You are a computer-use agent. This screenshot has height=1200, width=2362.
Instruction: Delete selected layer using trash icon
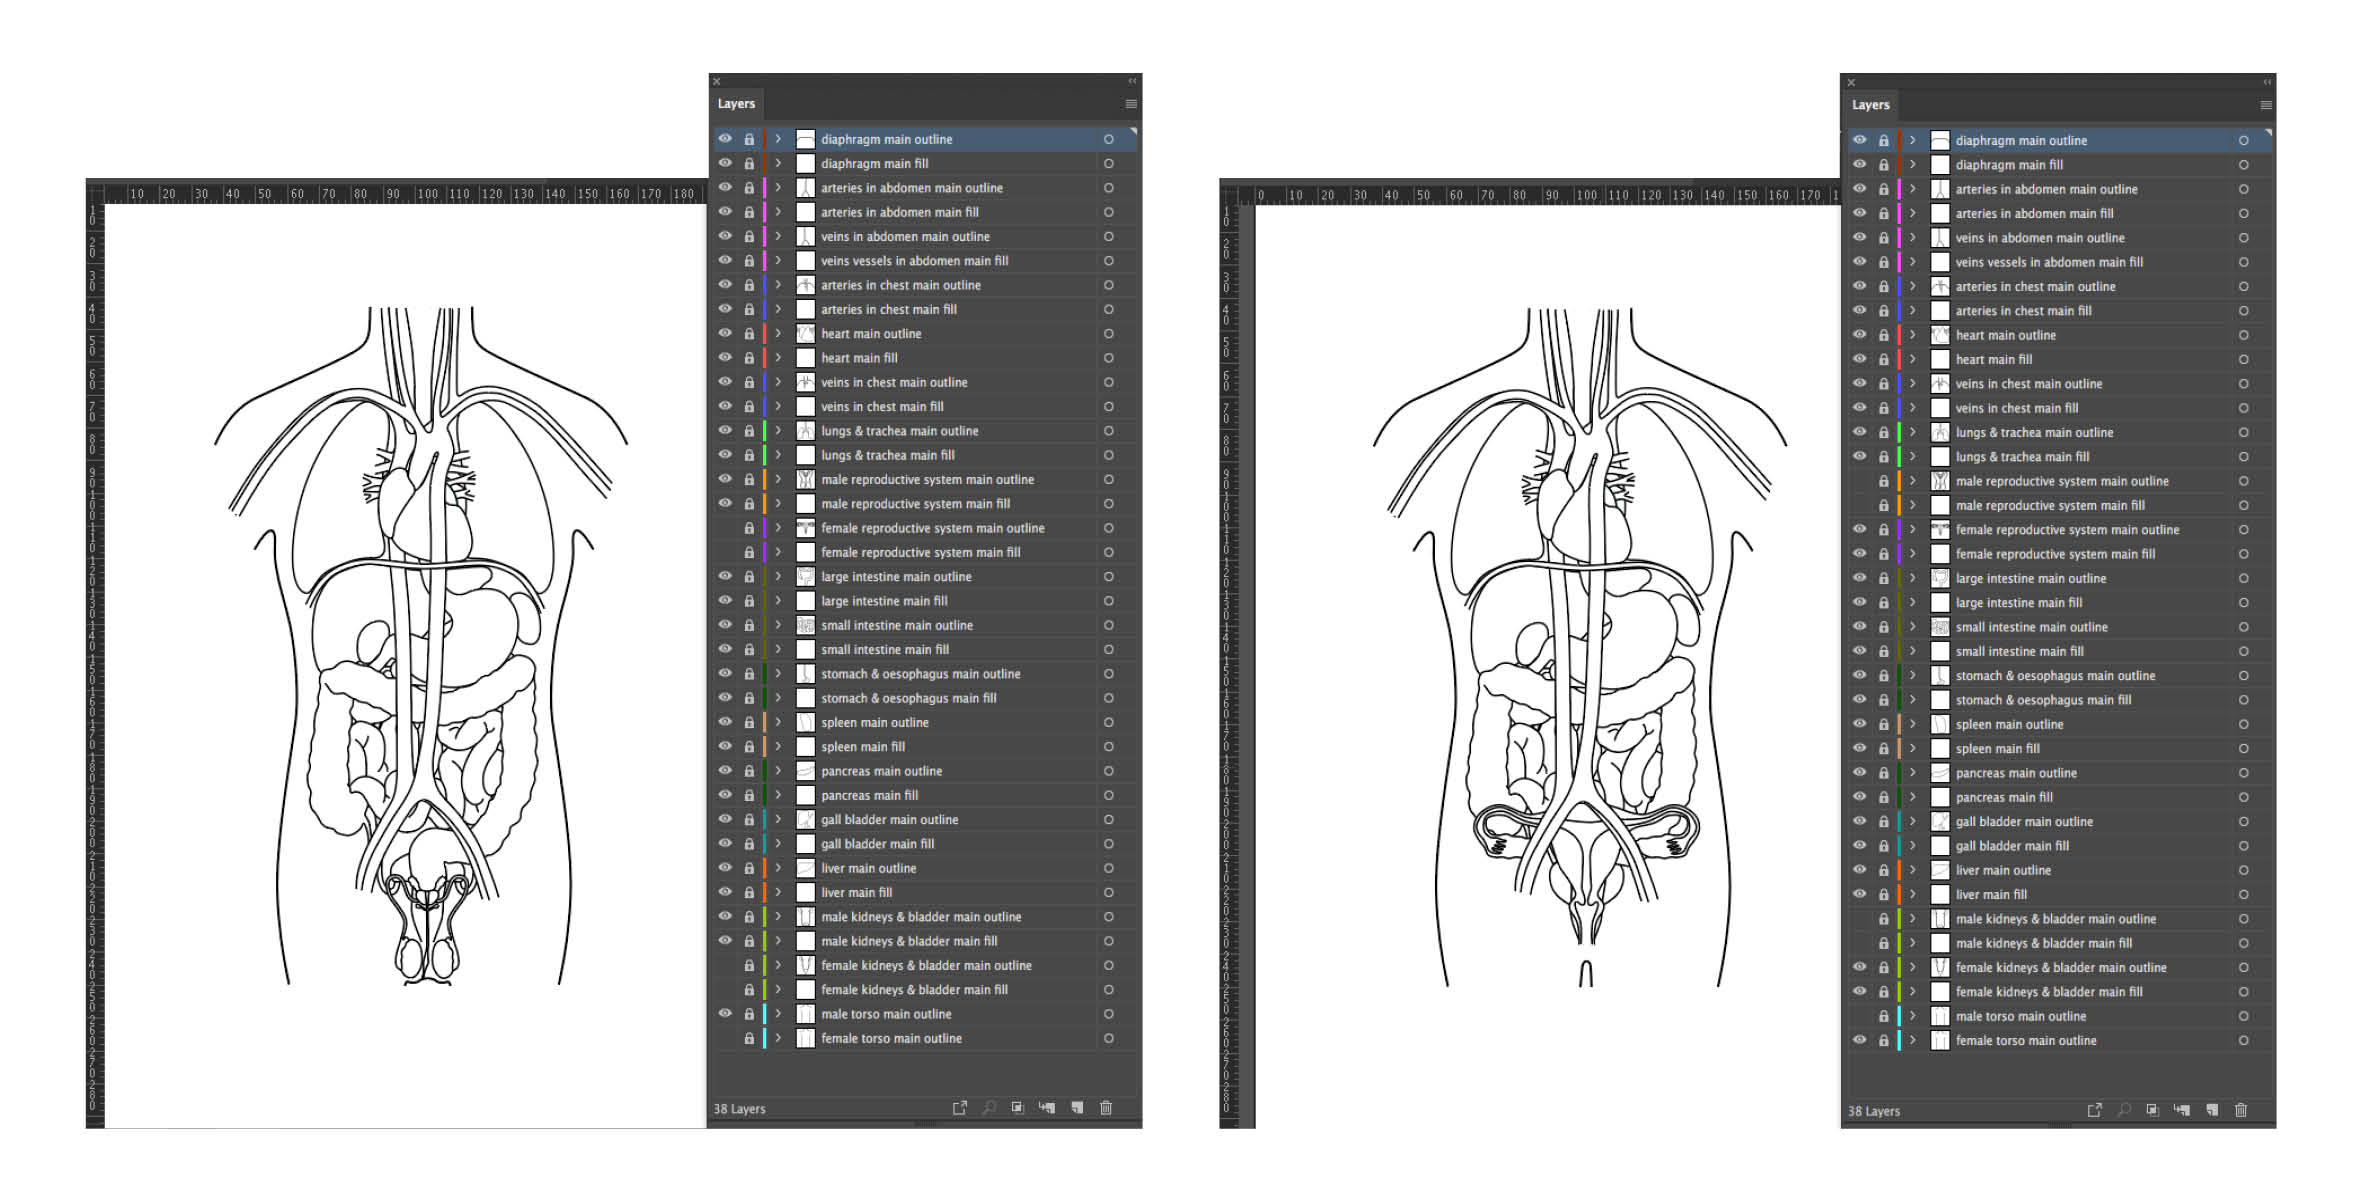coord(1106,1108)
